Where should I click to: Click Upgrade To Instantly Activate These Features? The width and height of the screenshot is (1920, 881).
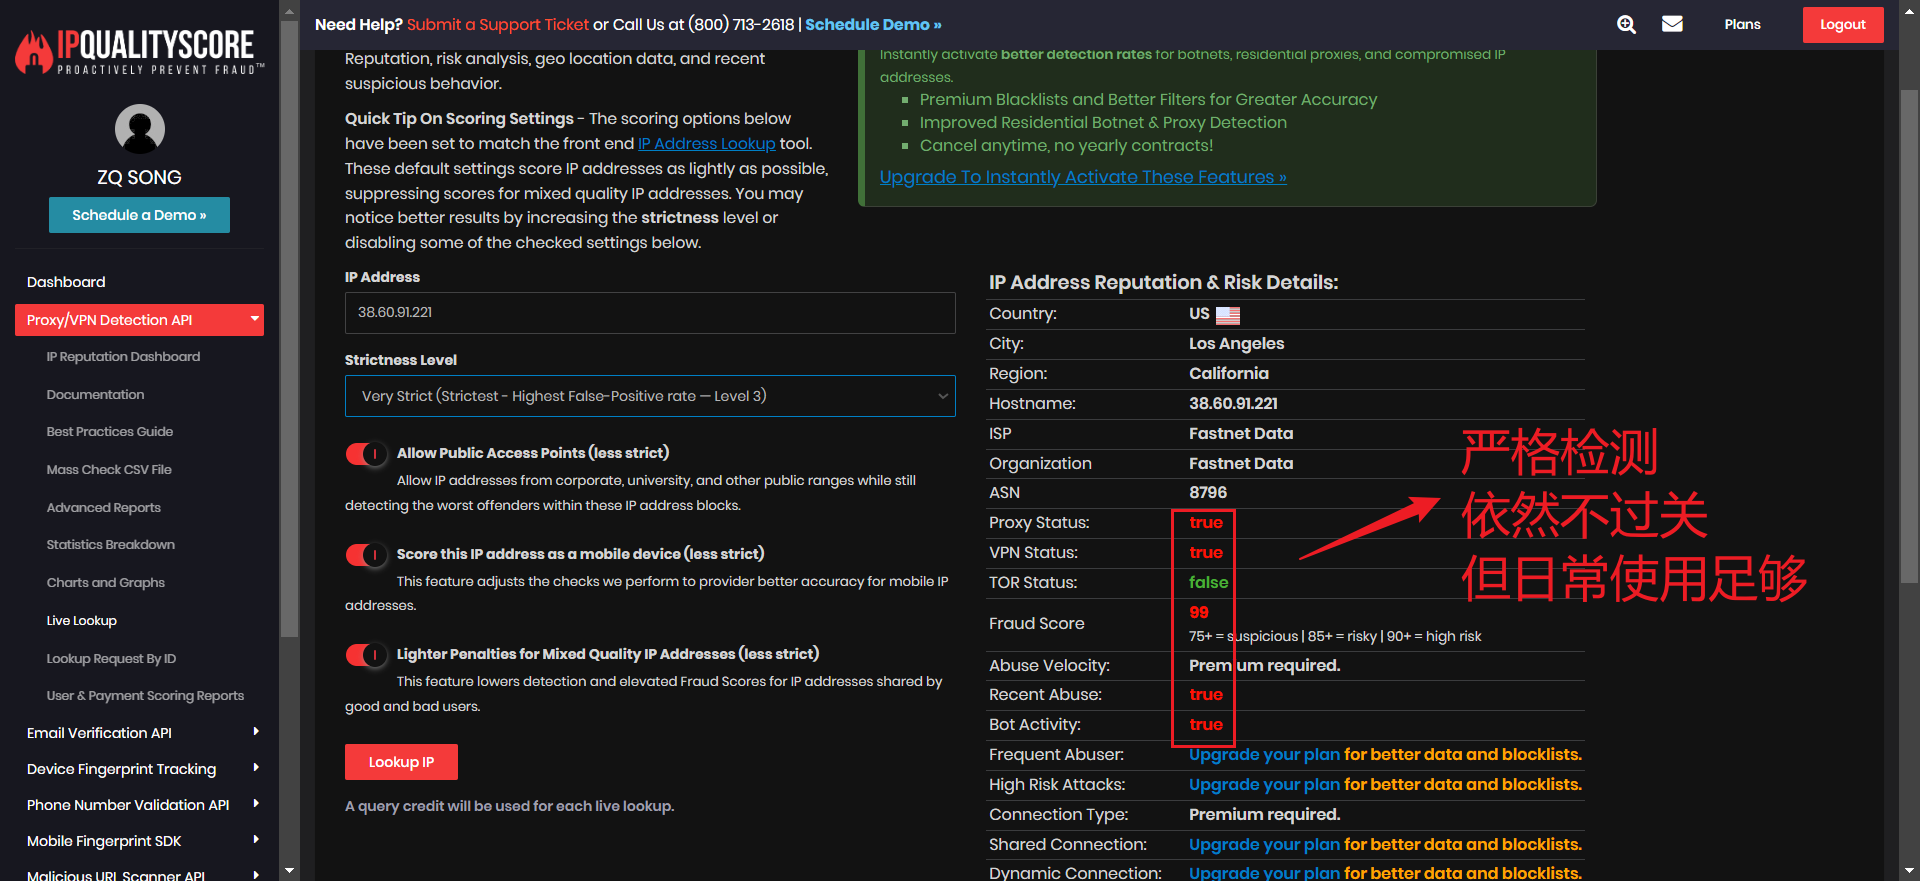coord(1083,177)
